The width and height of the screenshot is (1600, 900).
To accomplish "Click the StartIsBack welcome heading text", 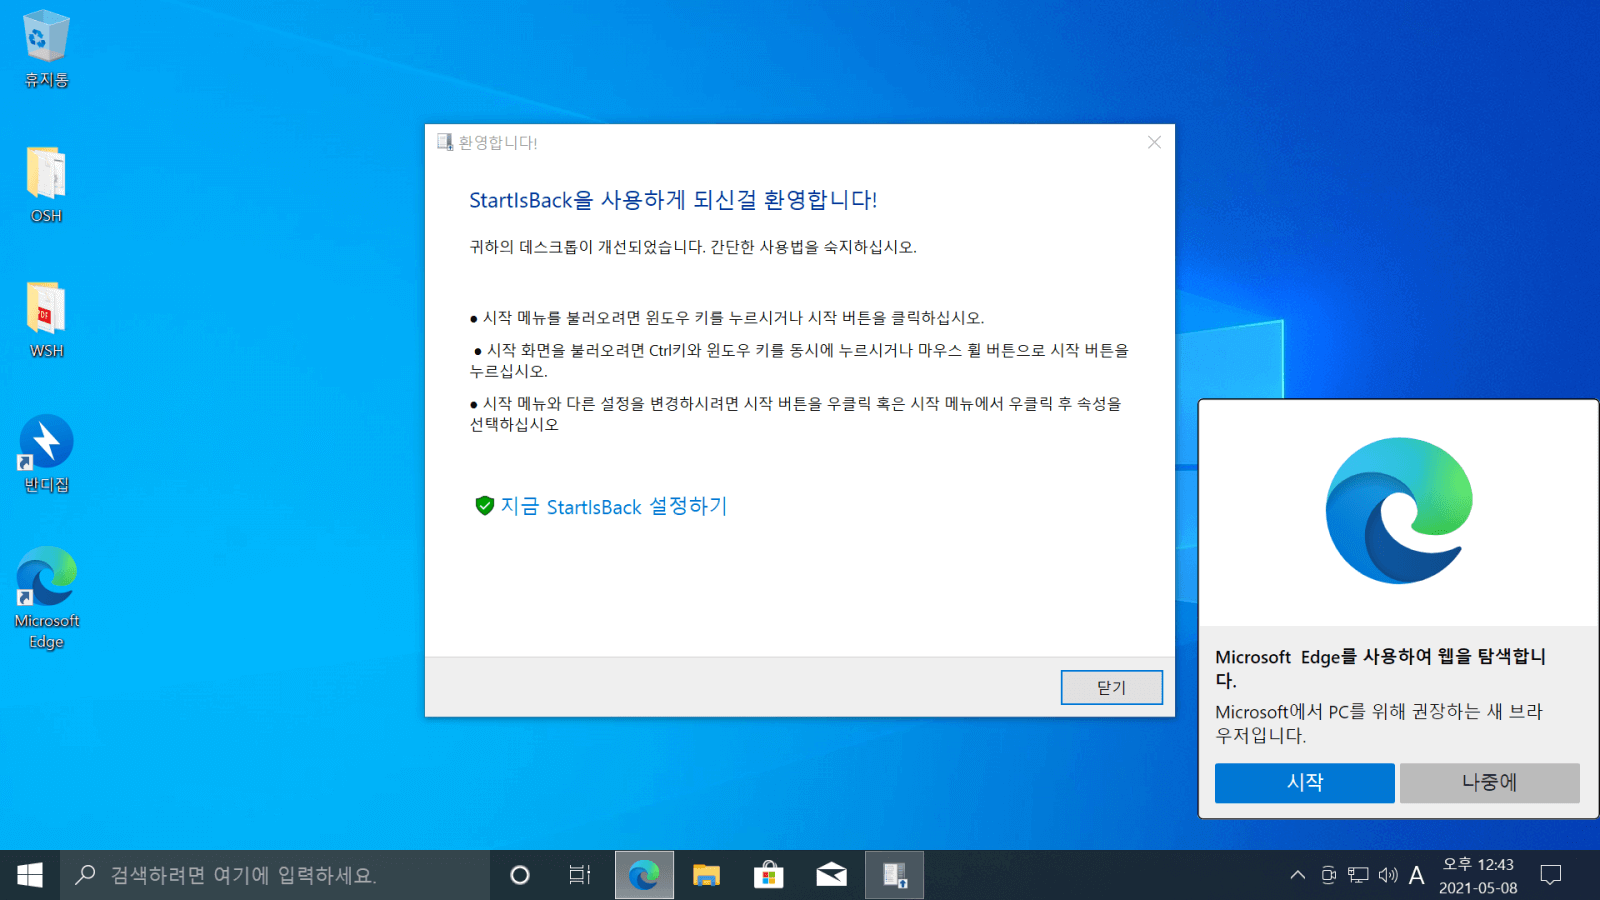I will tap(673, 199).
